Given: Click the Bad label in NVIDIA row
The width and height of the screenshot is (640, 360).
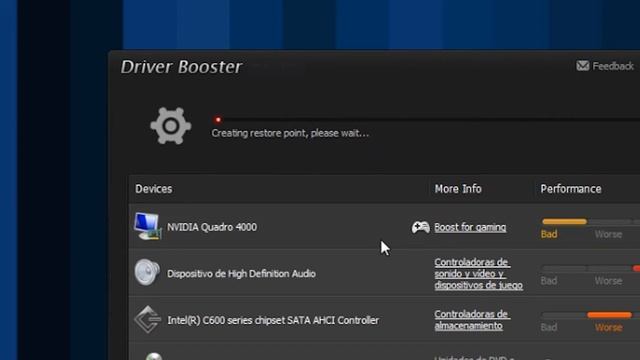Looking at the screenshot, I should point(549,234).
